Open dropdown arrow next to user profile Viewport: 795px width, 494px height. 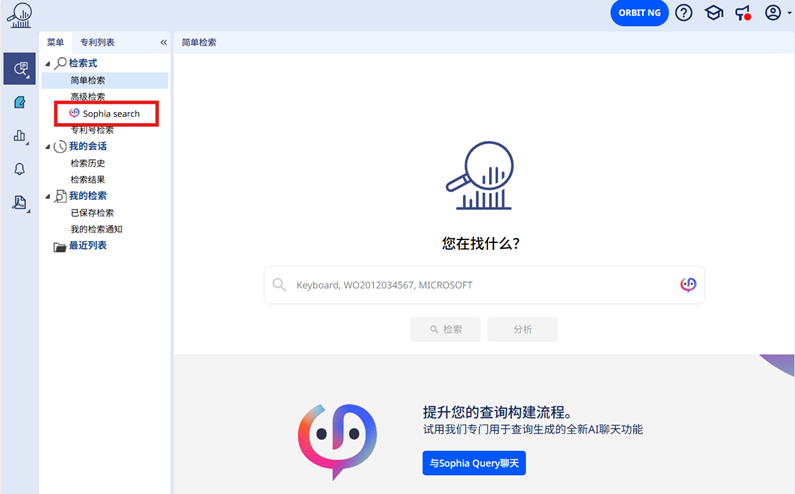click(789, 13)
